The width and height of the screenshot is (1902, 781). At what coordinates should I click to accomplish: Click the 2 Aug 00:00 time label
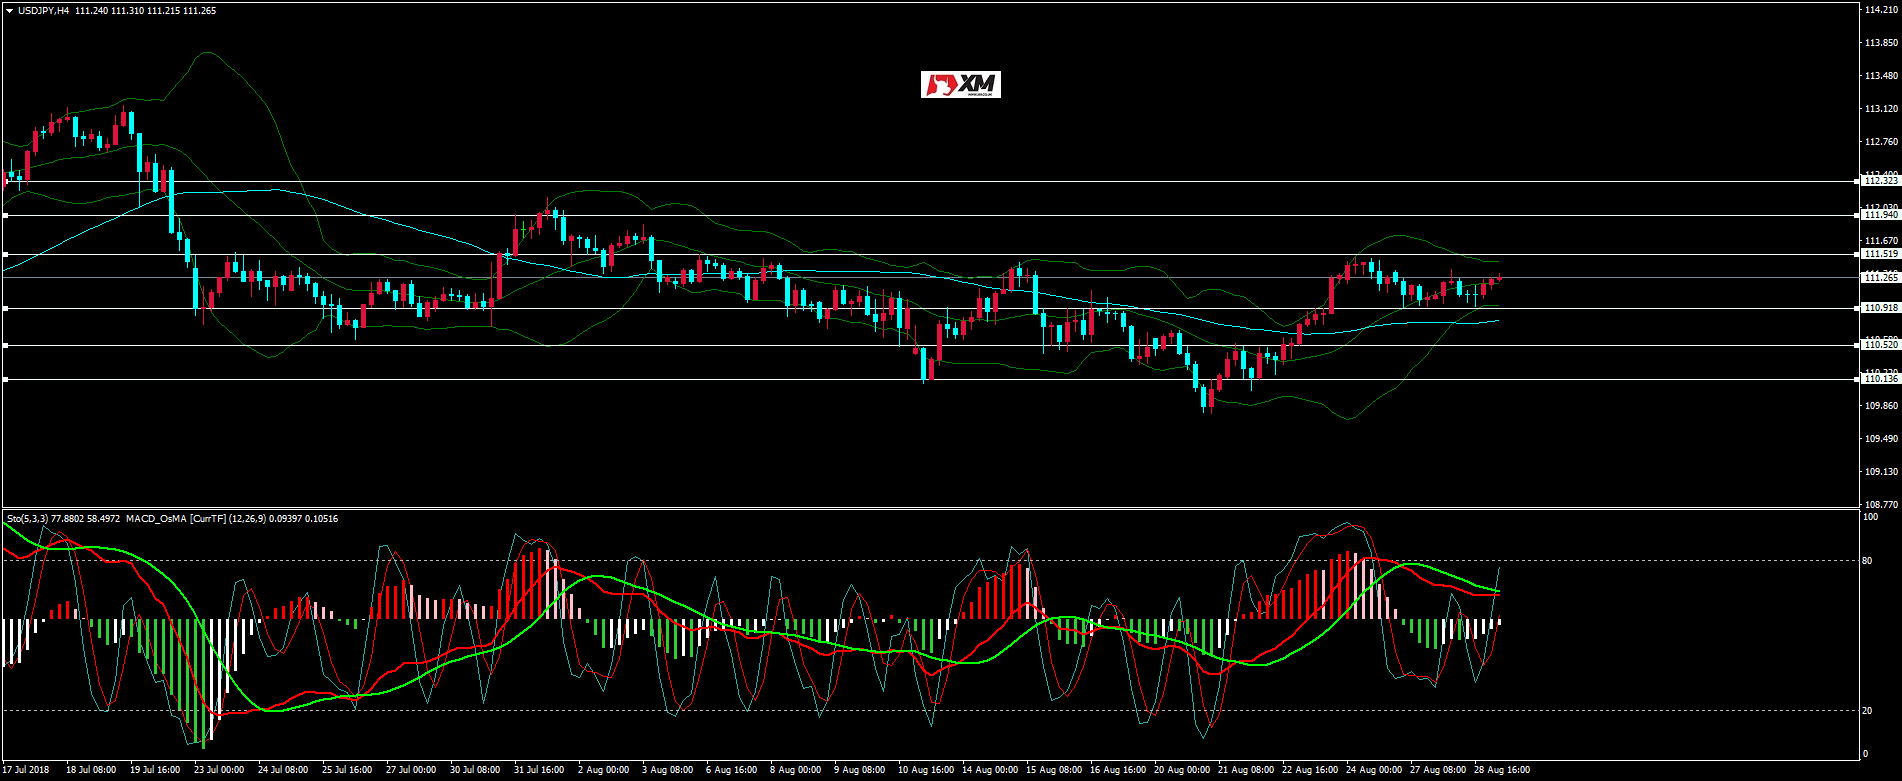coord(604,770)
